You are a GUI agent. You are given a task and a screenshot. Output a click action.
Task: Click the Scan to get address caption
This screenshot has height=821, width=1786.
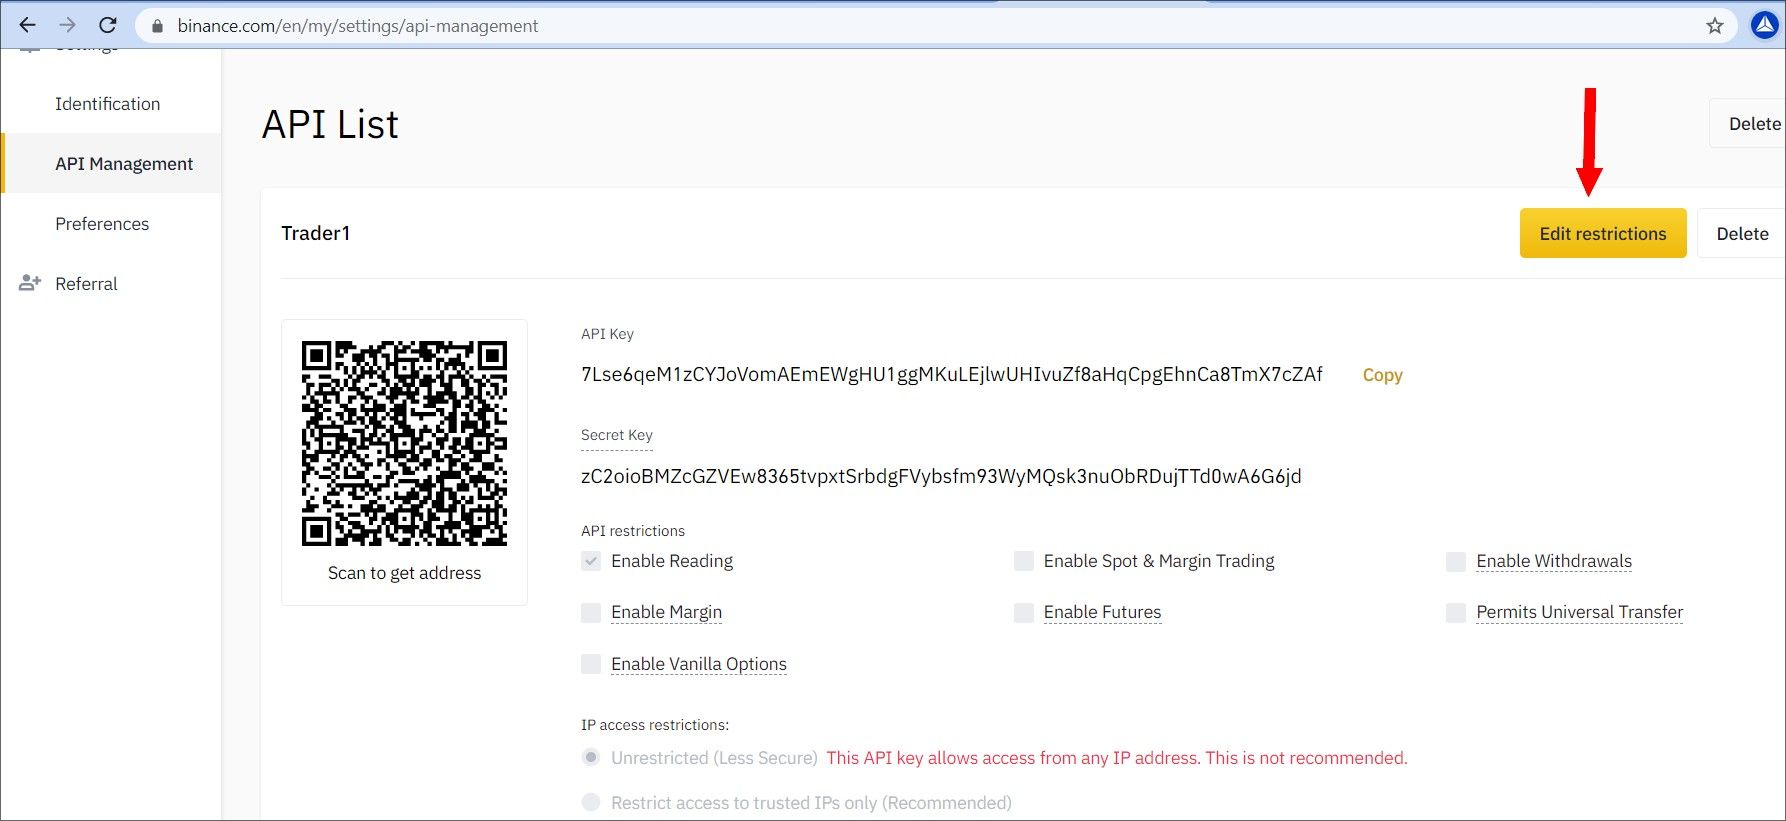point(404,573)
